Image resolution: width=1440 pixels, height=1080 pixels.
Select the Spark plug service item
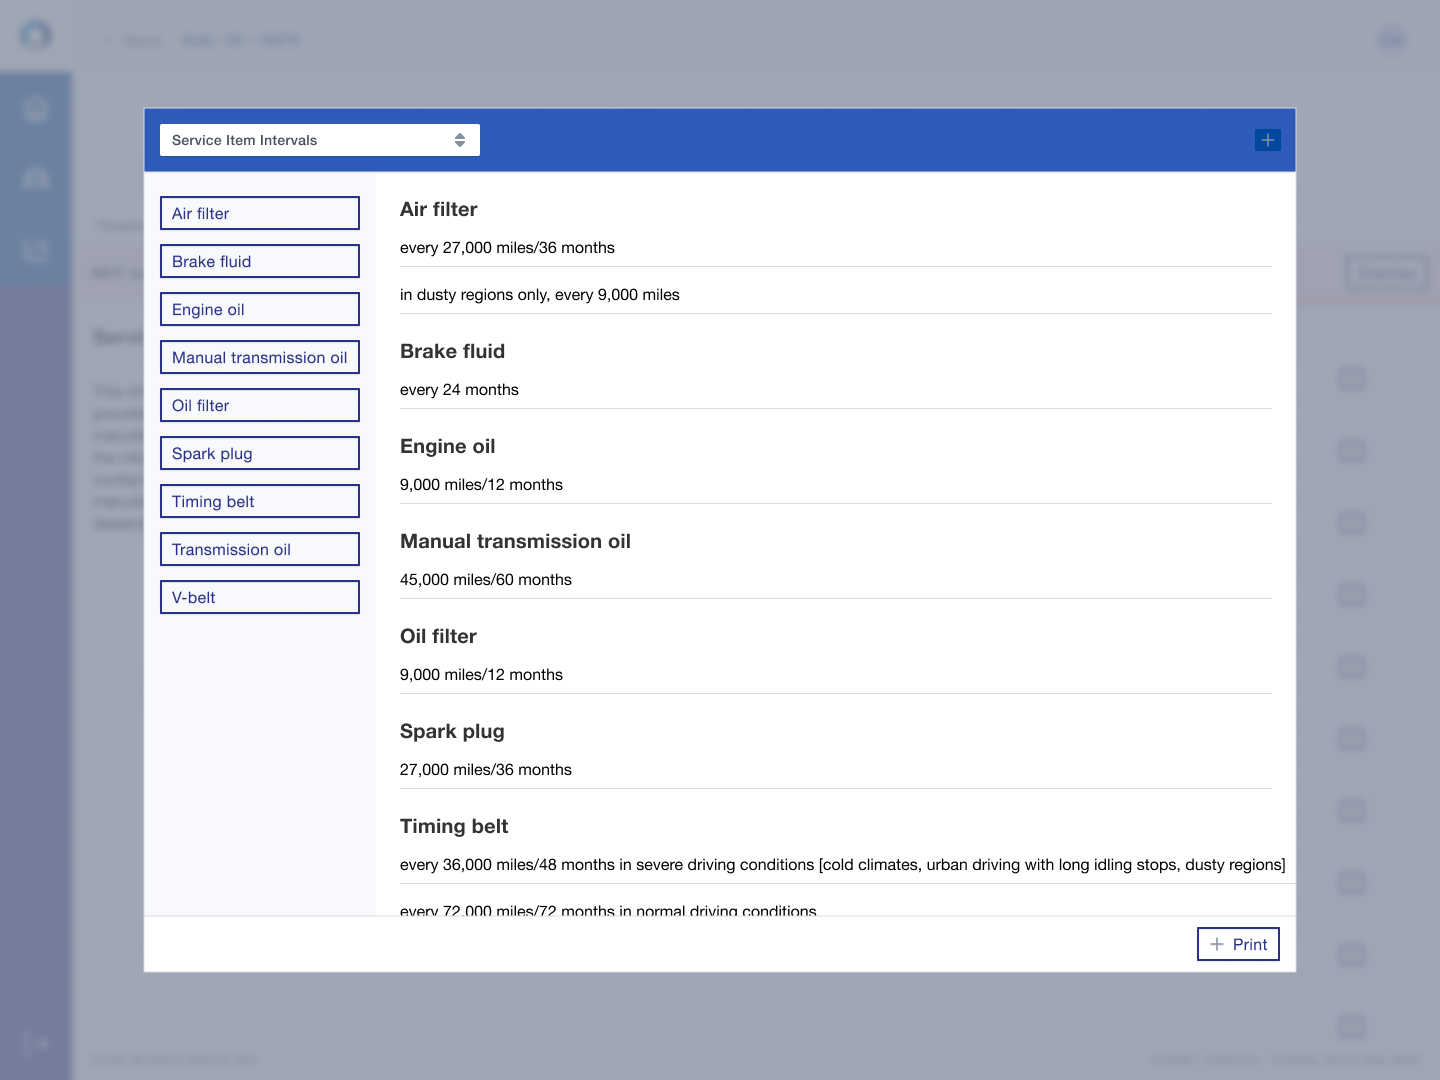click(259, 453)
